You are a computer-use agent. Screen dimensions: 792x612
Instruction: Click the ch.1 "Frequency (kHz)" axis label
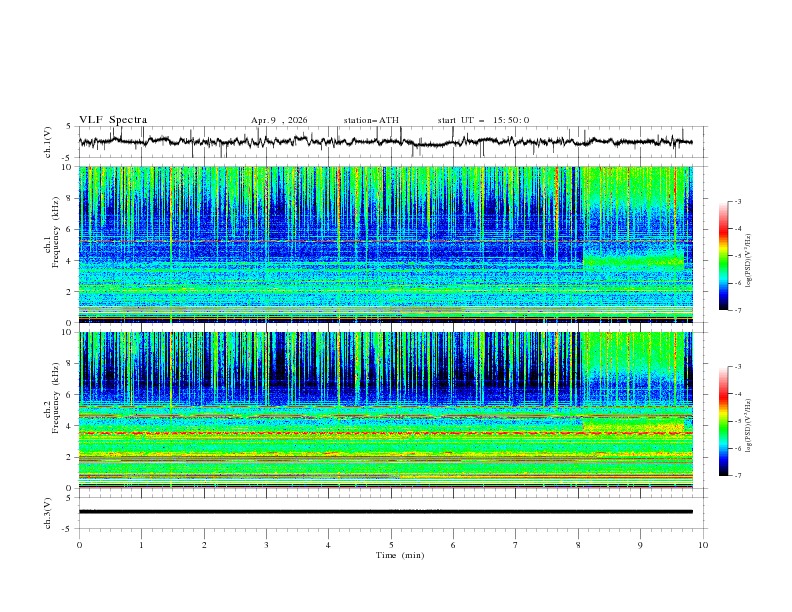[55, 233]
